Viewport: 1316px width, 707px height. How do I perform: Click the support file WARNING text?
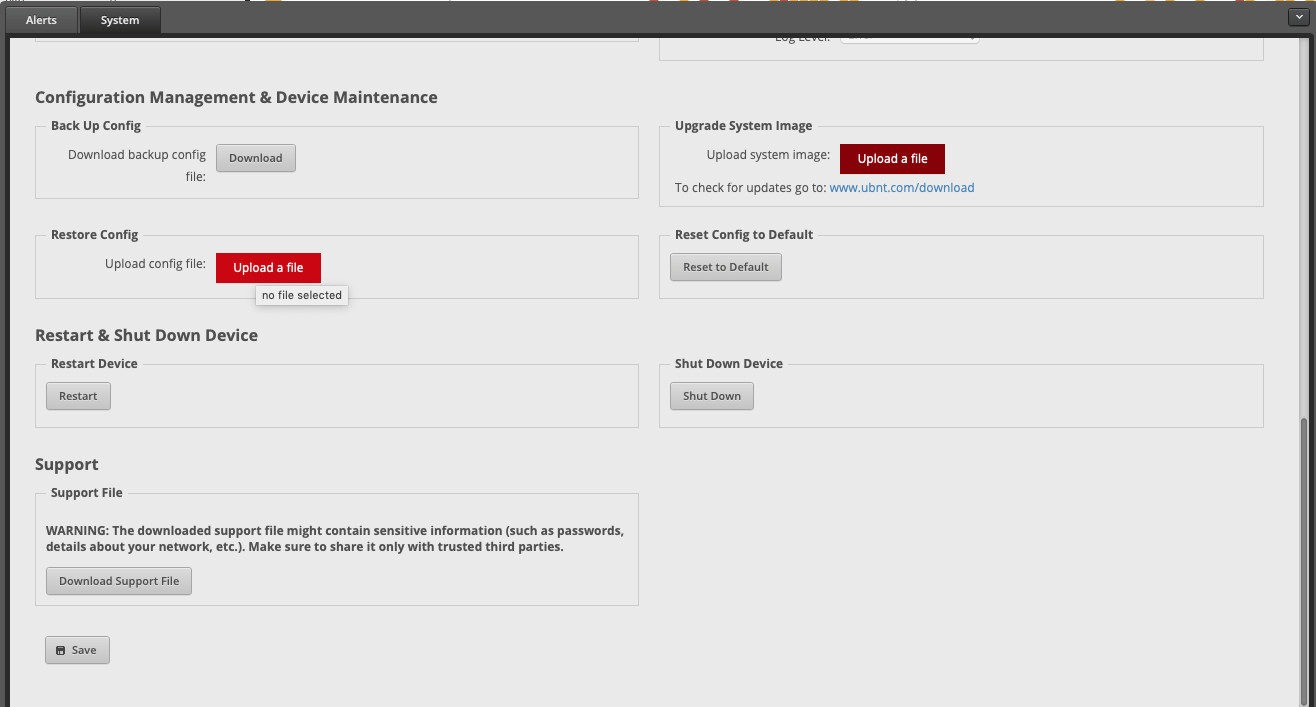(x=334, y=539)
